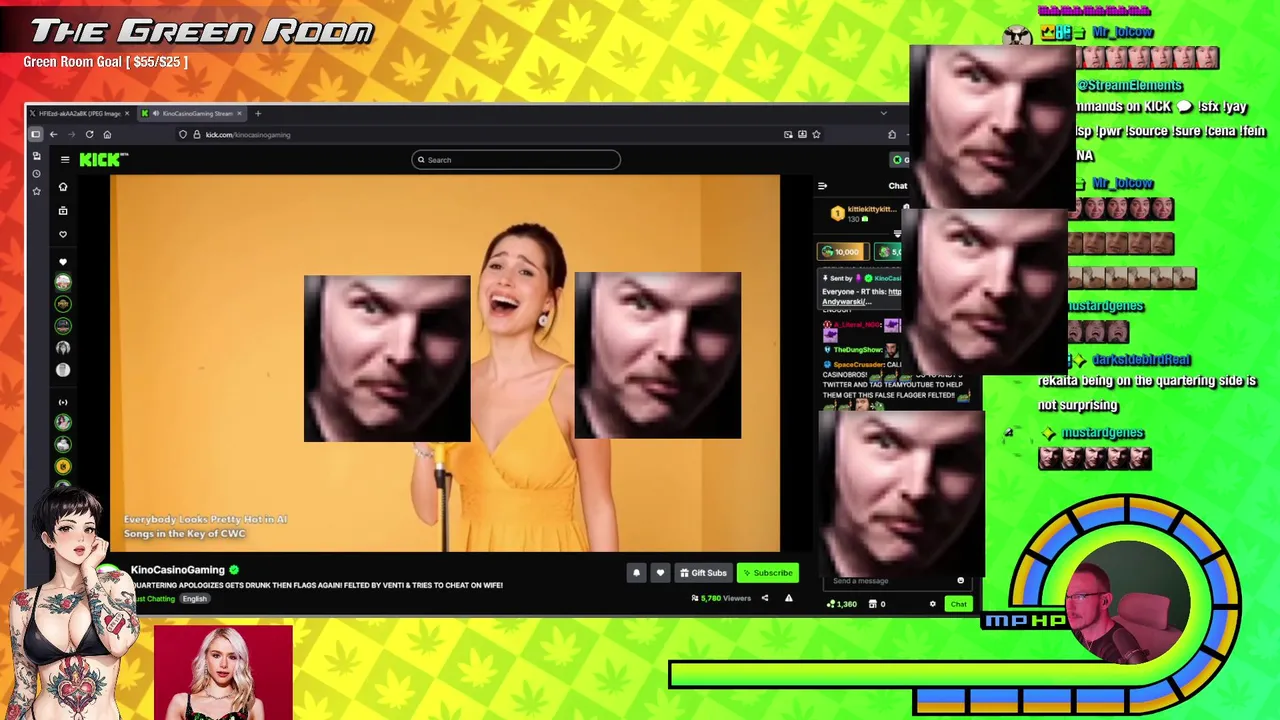Screen dimensions: 1280x720
Task: Click the 1,360 points counter
Action: 842,604
